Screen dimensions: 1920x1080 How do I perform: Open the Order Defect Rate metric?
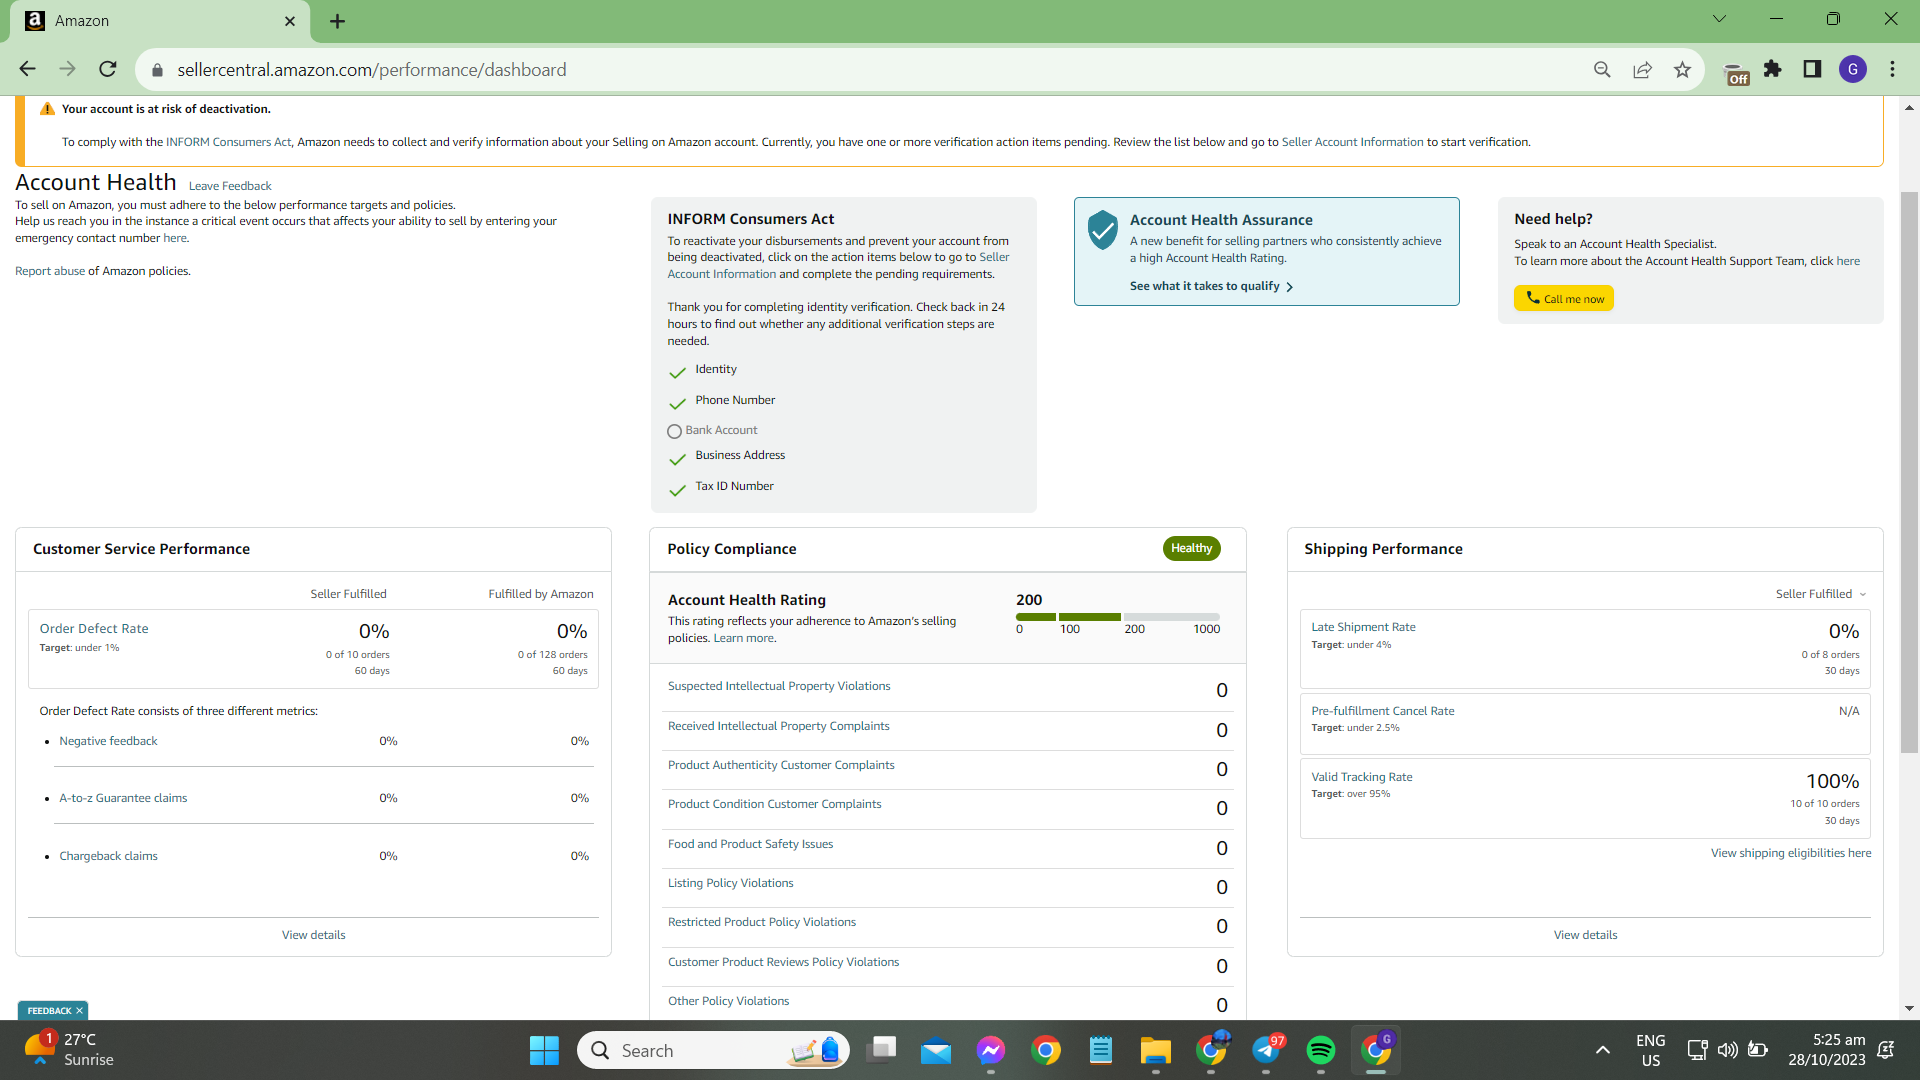pos(94,629)
